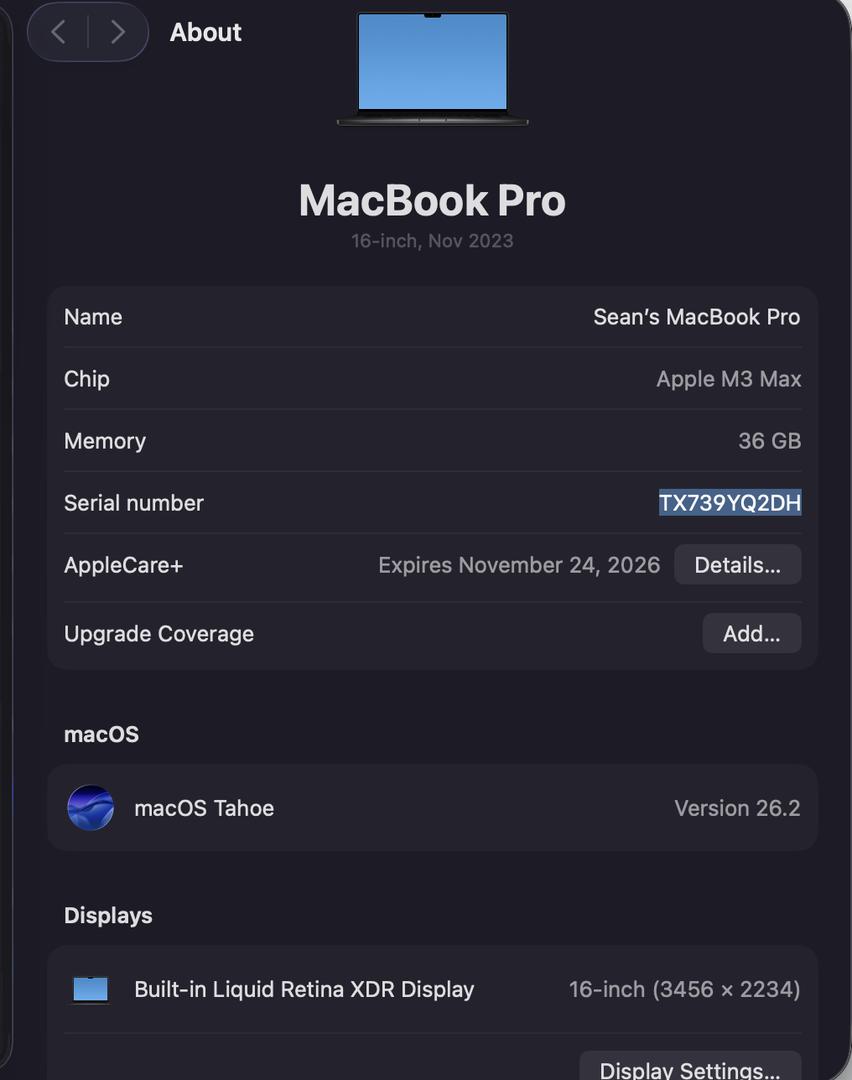The width and height of the screenshot is (852, 1080).
Task: Click the macOS Tahoe label
Action: (204, 808)
